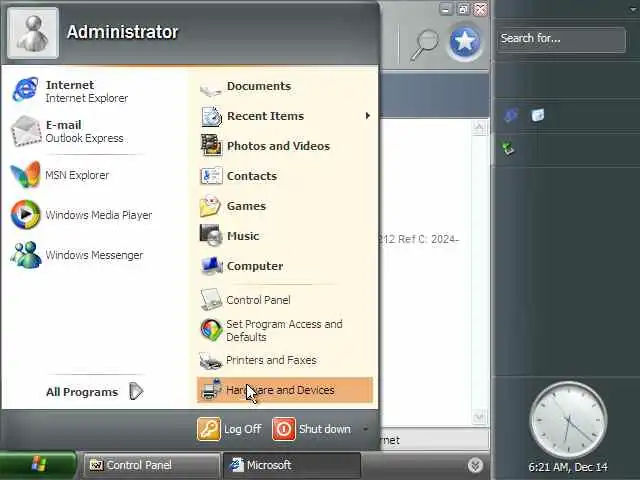
Task: Click the blue star favorites icon
Action: [x=464, y=42]
